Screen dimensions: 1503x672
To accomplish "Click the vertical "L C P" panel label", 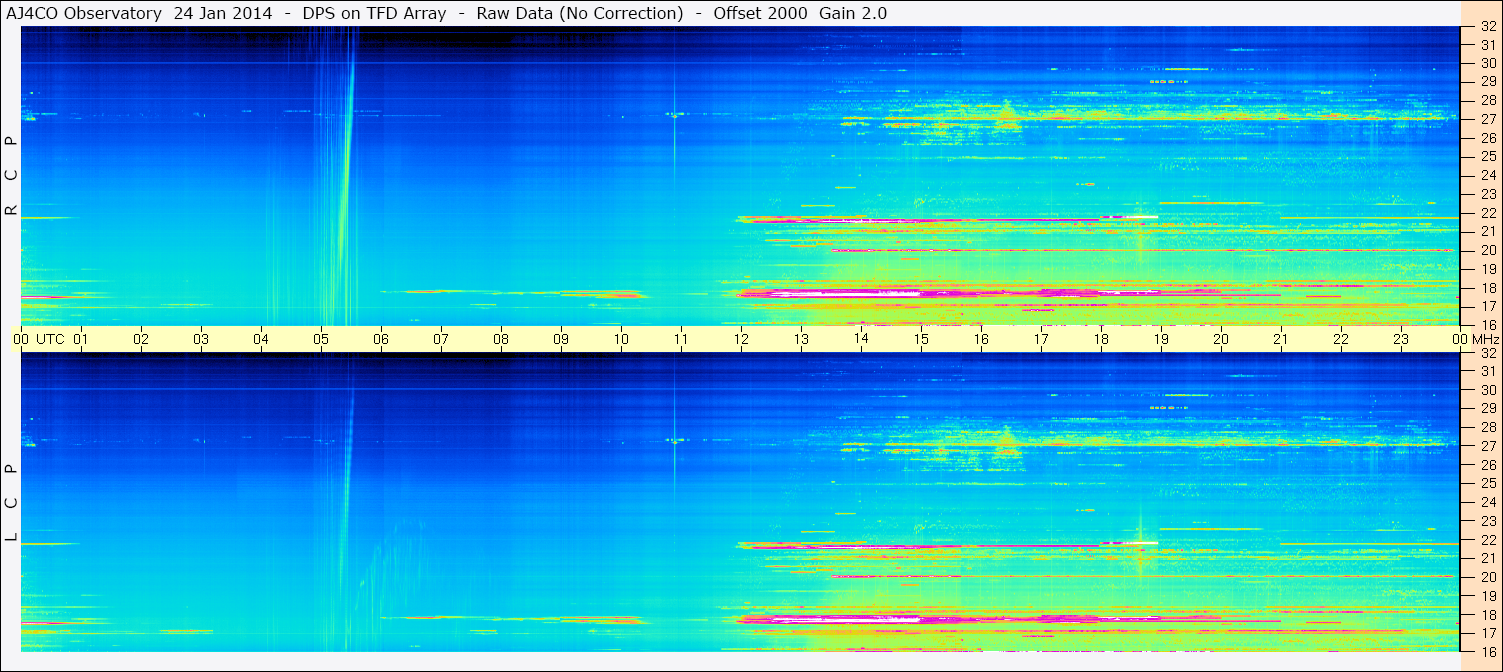I will [12, 502].
